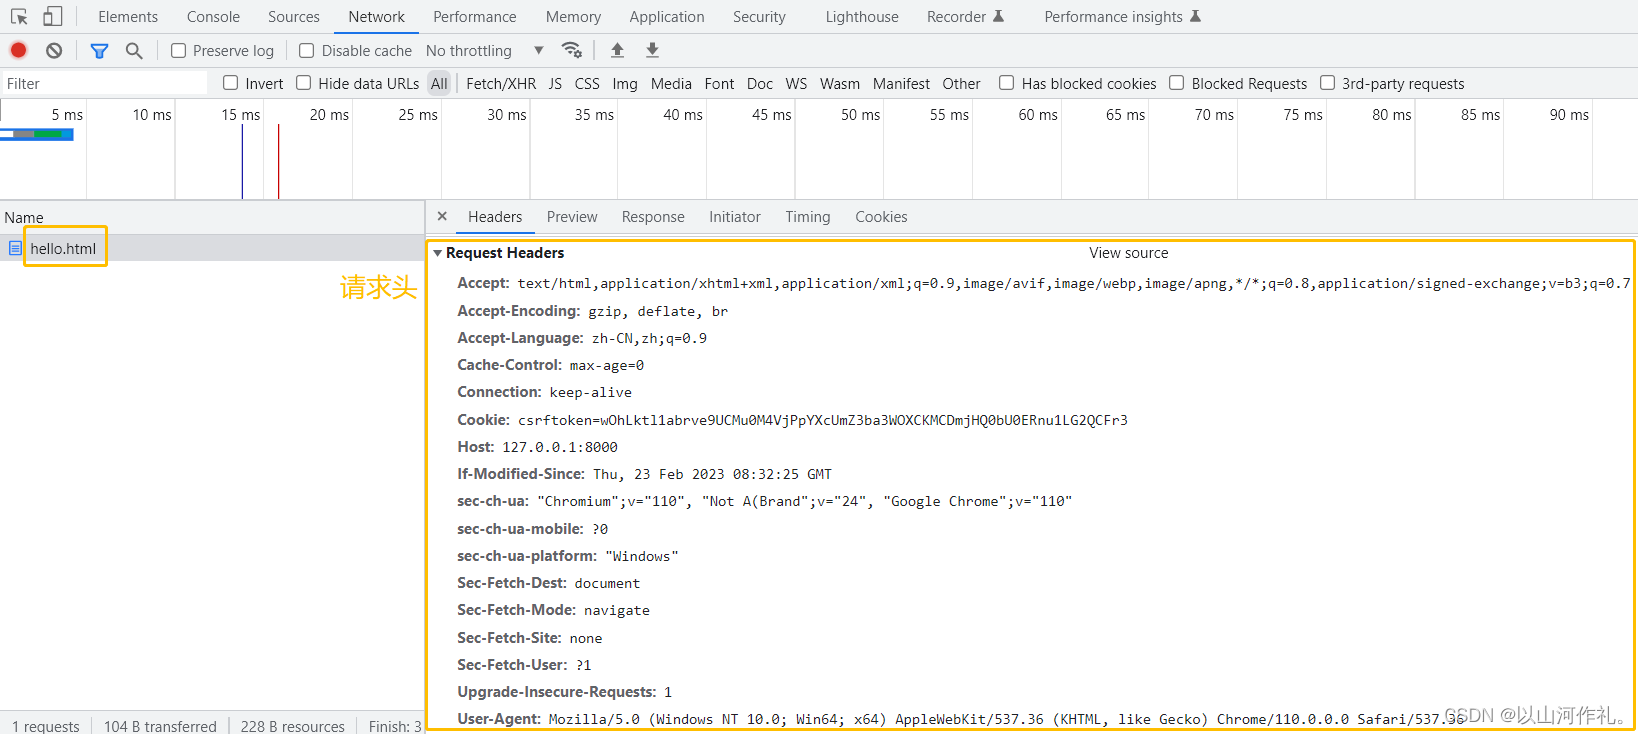1638x734 pixels.
Task: Filter by Other requests
Action: coord(961,84)
